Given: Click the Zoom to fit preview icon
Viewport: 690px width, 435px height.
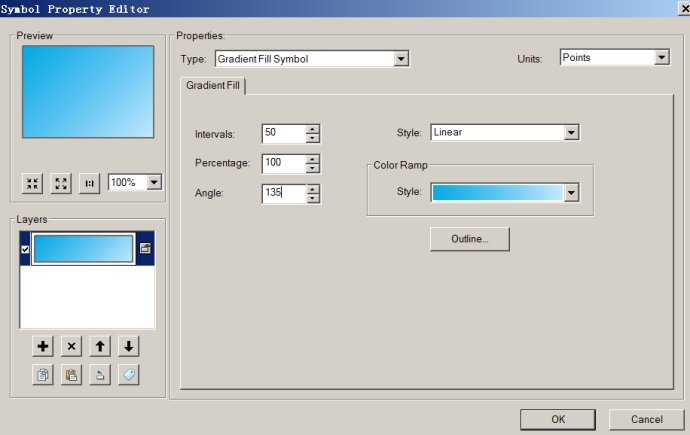Looking at the screenshot, I should click(32, 183).
